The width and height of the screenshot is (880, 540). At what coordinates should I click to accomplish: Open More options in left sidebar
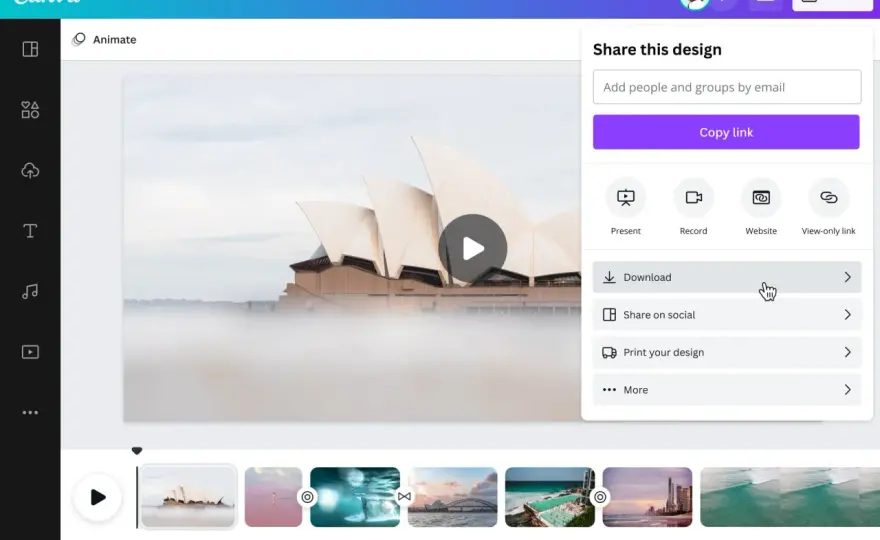click(x=30, y=413)
